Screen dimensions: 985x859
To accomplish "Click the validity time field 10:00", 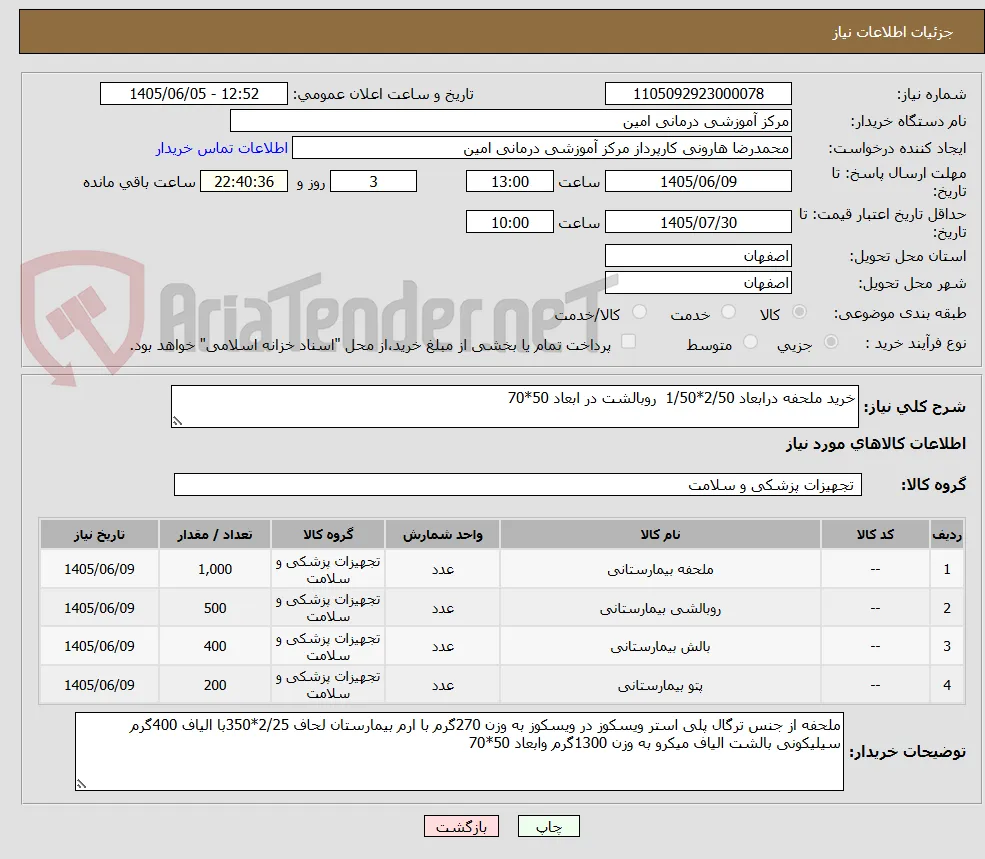I will pos(509,222).
